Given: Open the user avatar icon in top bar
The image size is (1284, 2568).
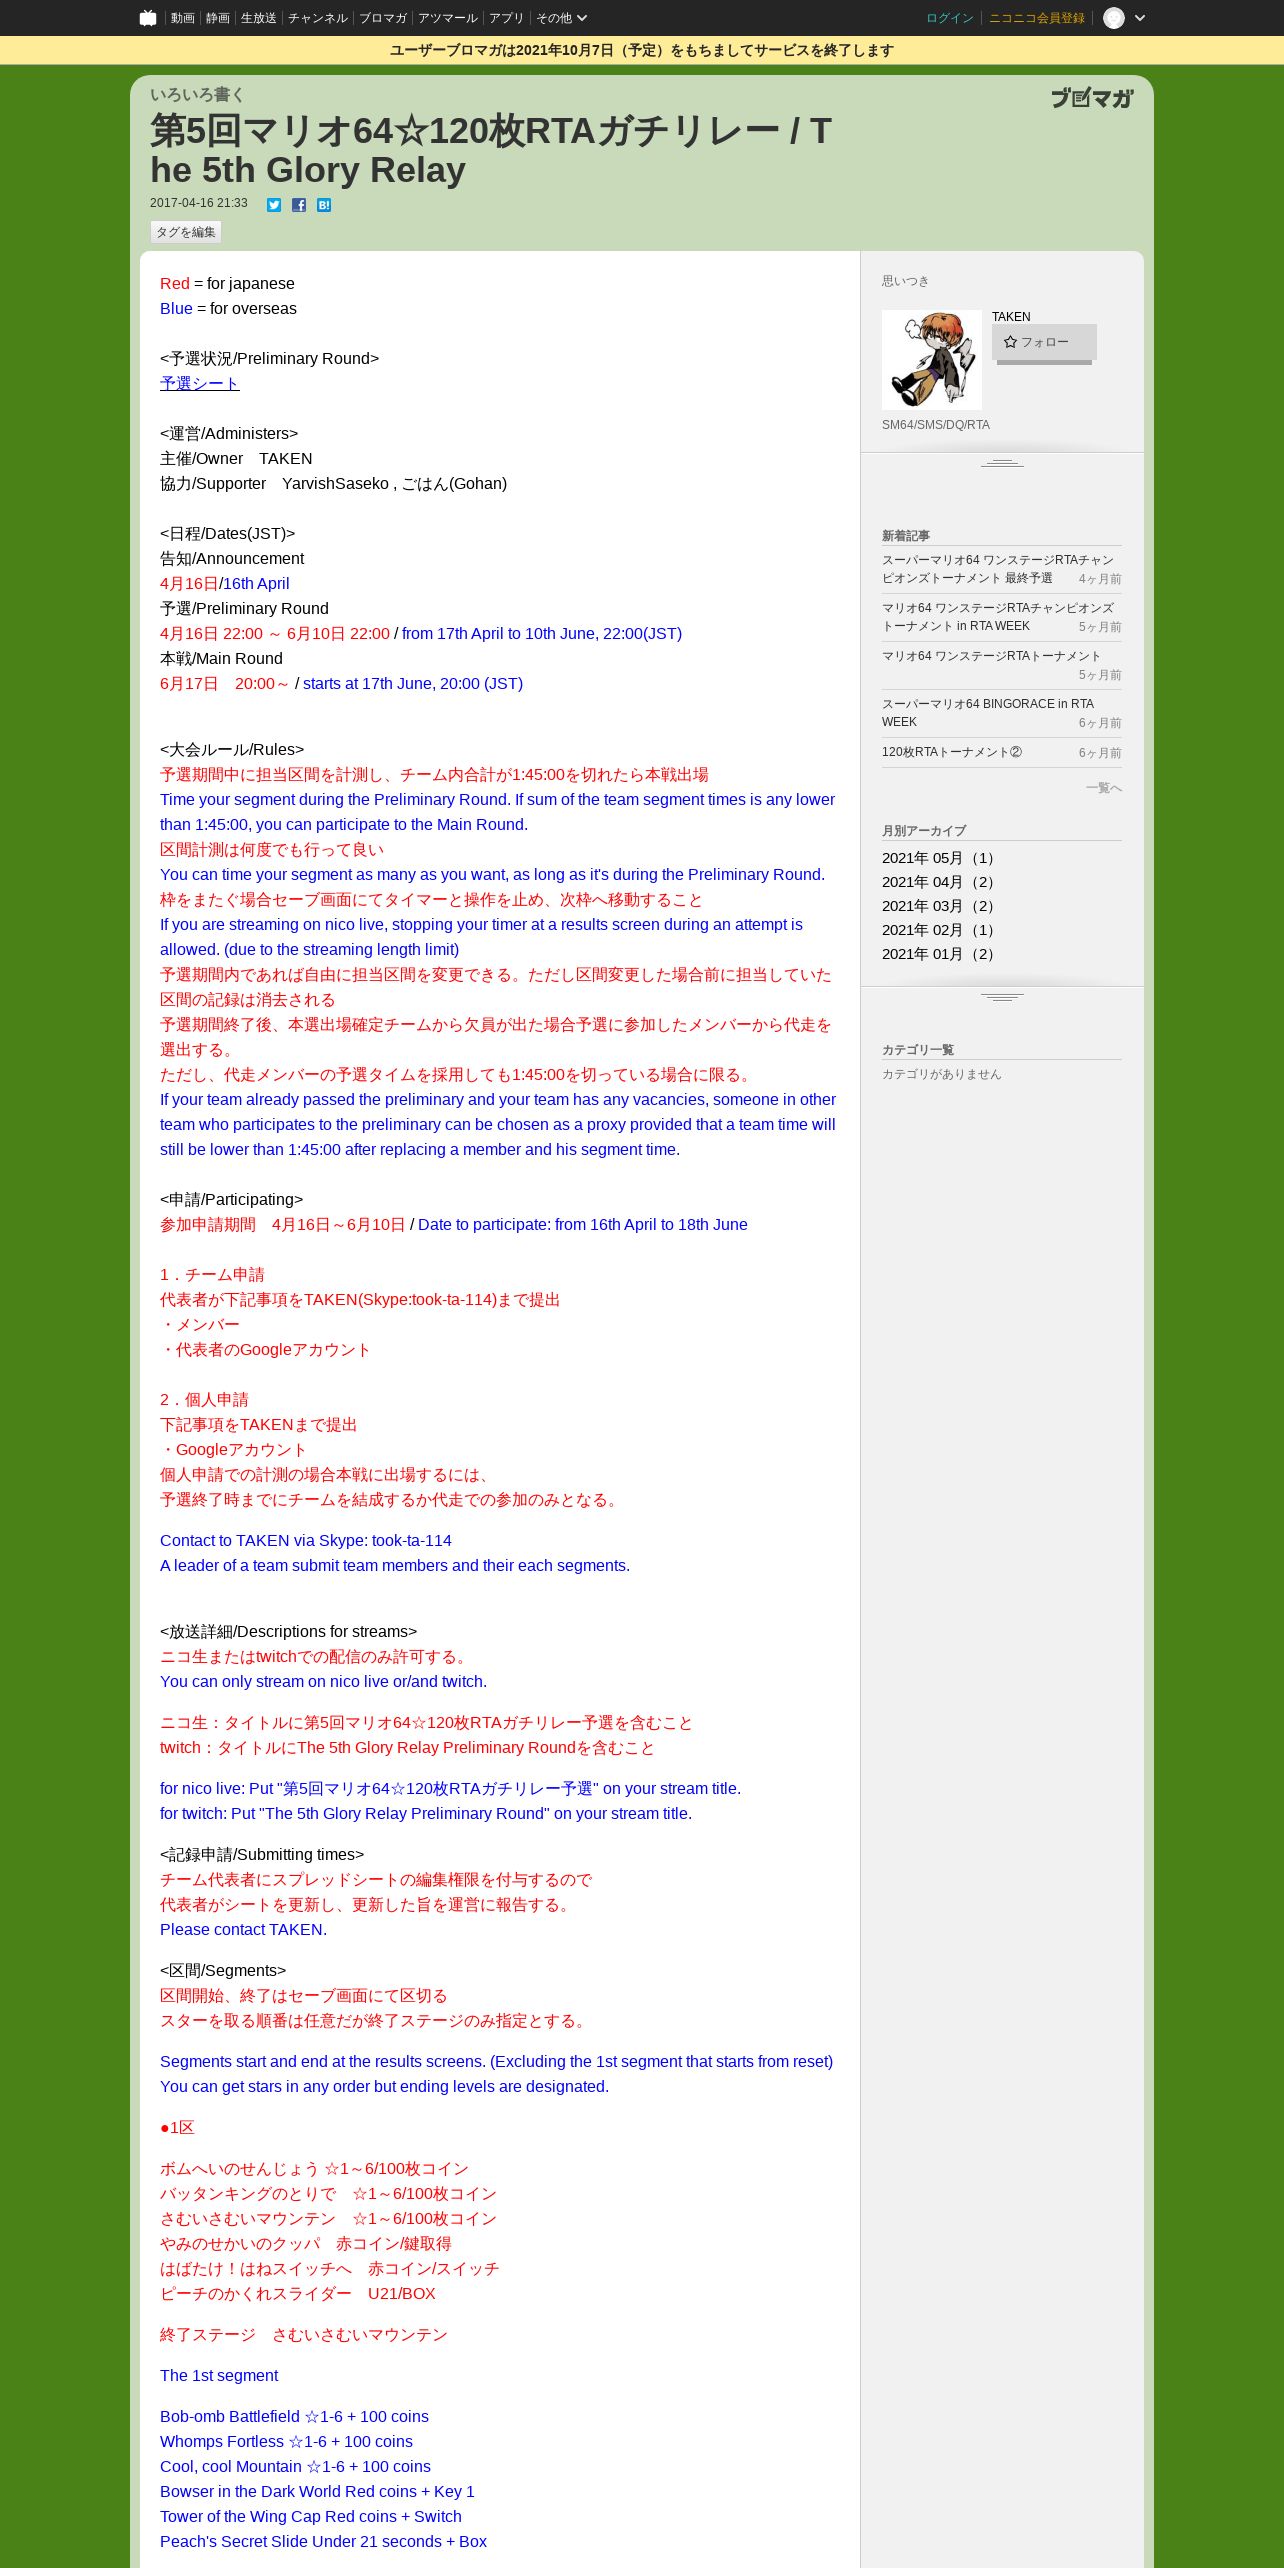Looking at the screenshot, I should point(1113,18).
